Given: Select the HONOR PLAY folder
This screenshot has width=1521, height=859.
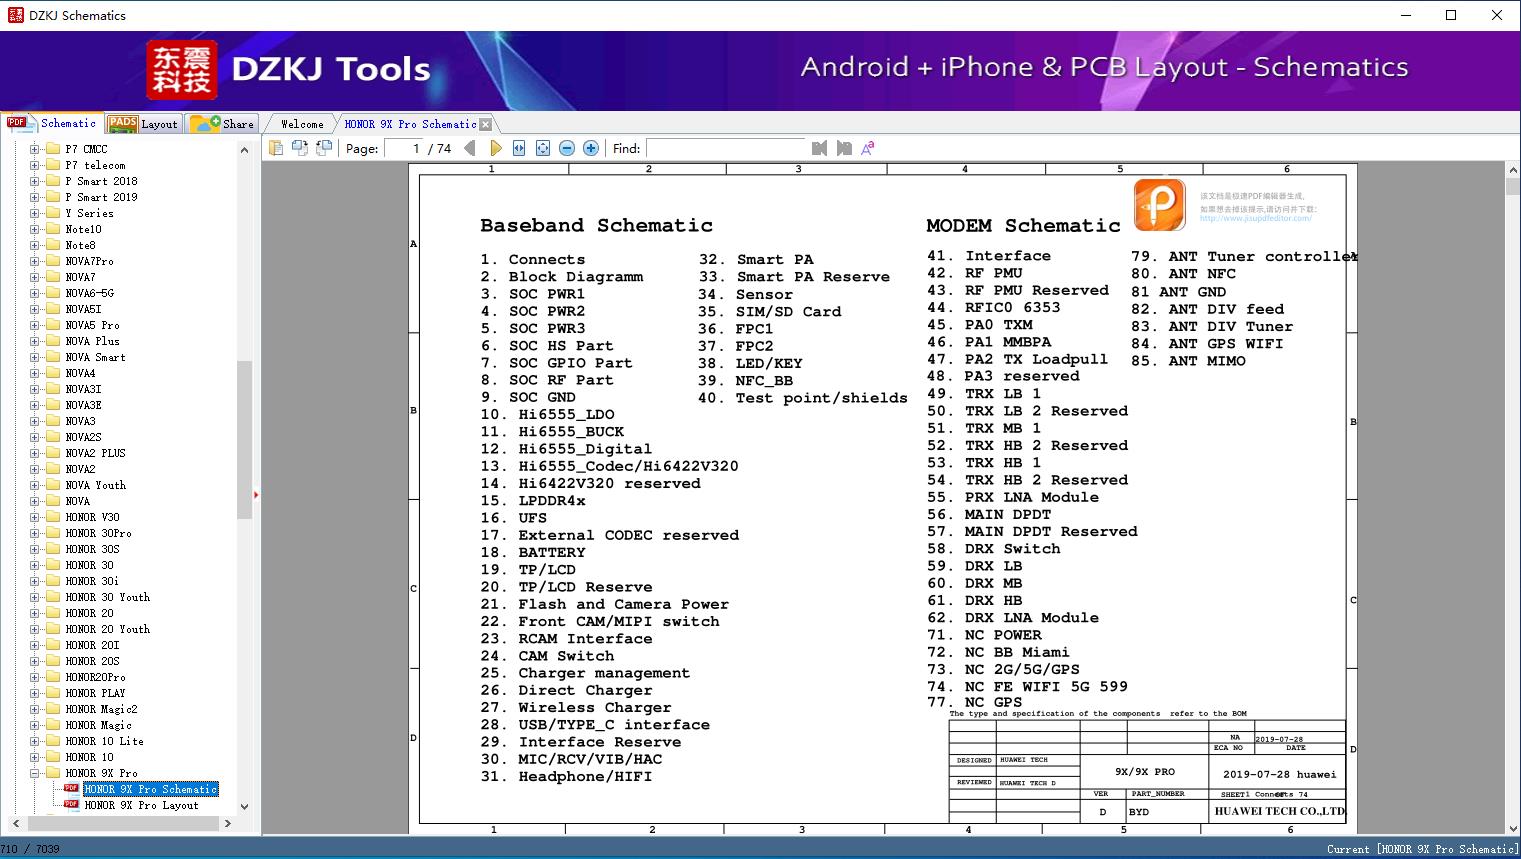Looking at the screenshot, I should point(95,693).
